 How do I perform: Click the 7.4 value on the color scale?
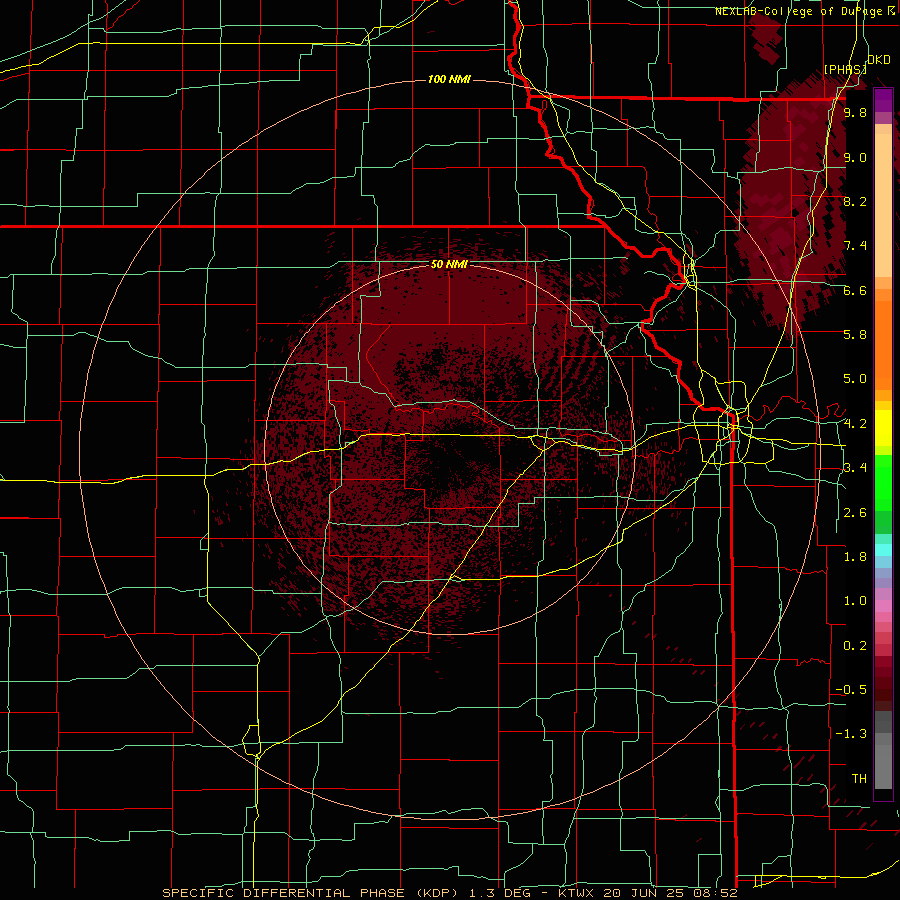[855, 246]
